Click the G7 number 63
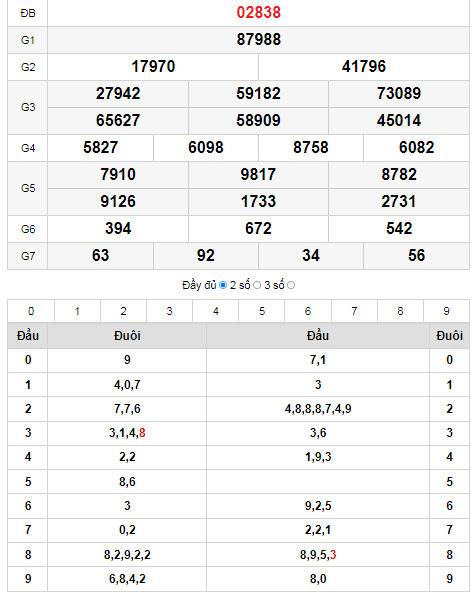Screen dimensions: 474x596 100,255
